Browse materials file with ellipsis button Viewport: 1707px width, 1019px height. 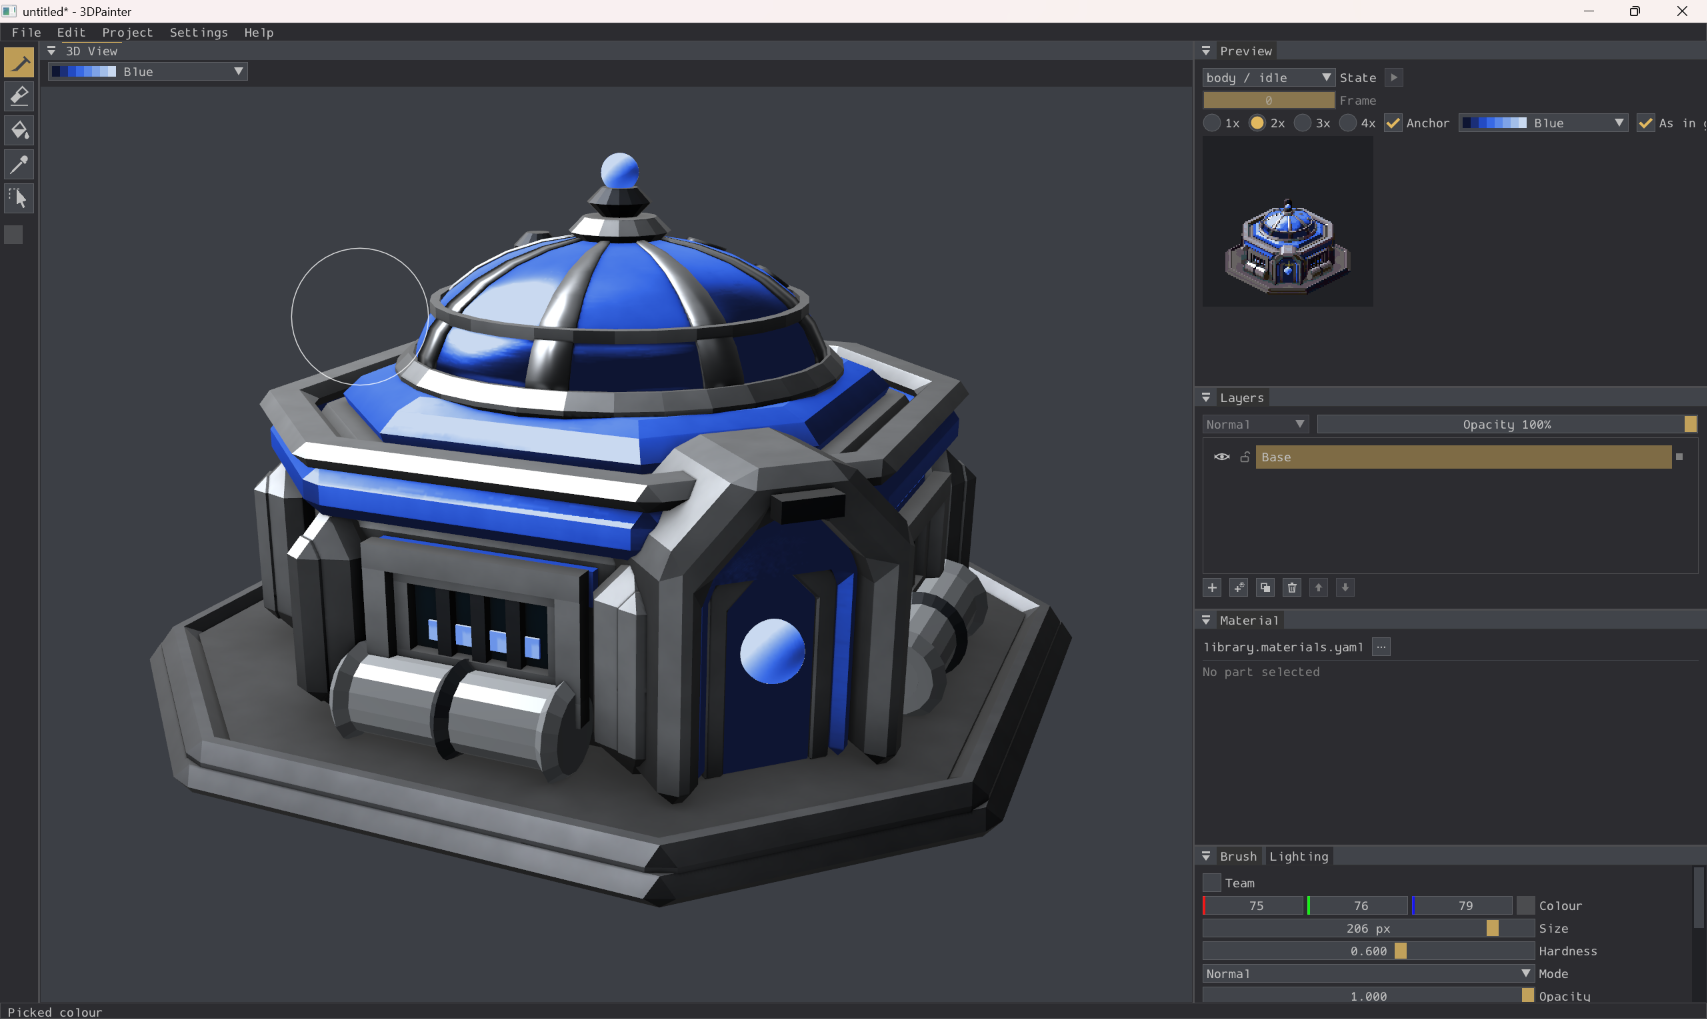(x=1381, y=647)
